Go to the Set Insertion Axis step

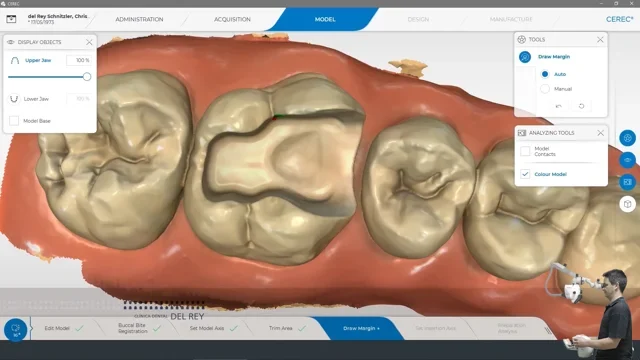pos(436,328)
